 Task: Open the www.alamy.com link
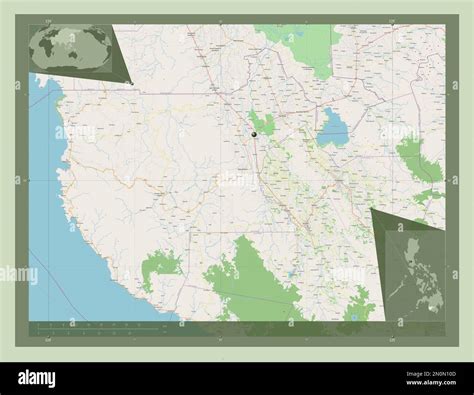[431, 383]
